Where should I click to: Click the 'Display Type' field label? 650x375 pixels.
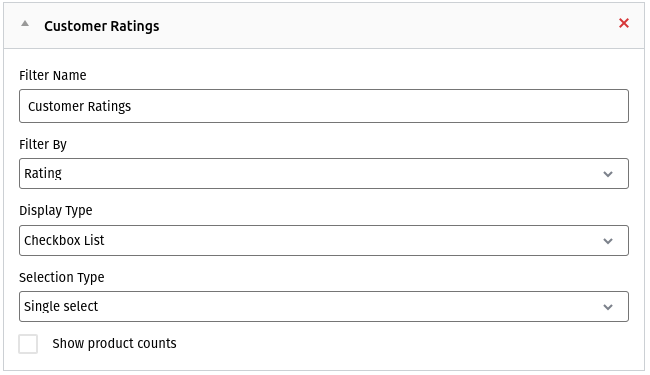tap(56, 210)
